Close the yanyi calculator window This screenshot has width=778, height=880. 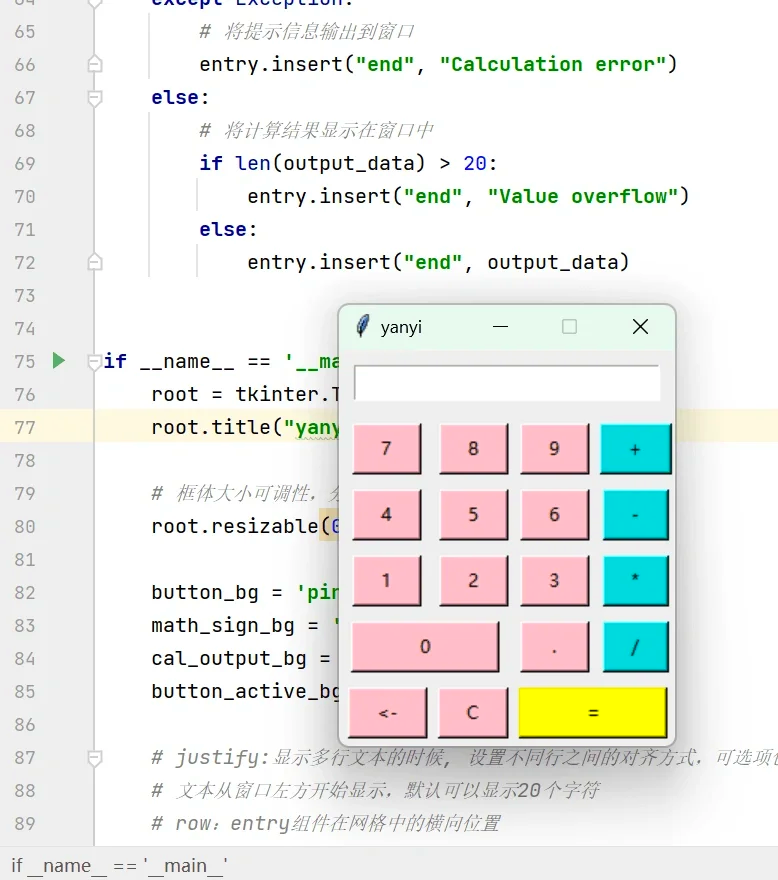[640, 327]
